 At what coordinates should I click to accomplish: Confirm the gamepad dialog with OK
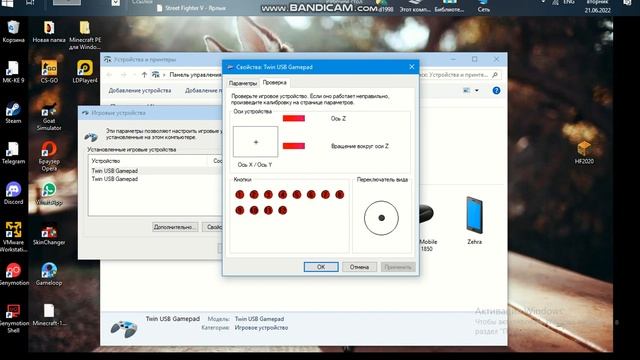tap(321, 267)
